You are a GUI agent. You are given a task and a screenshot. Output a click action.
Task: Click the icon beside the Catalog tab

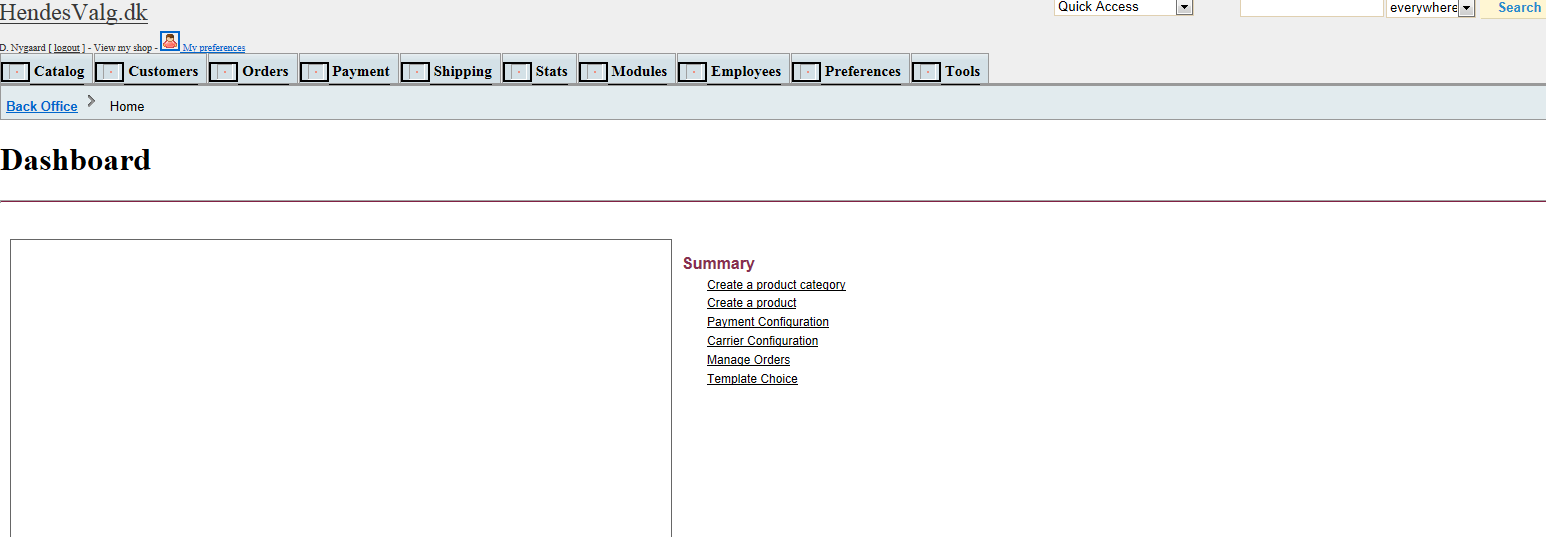tap(16, 72)
